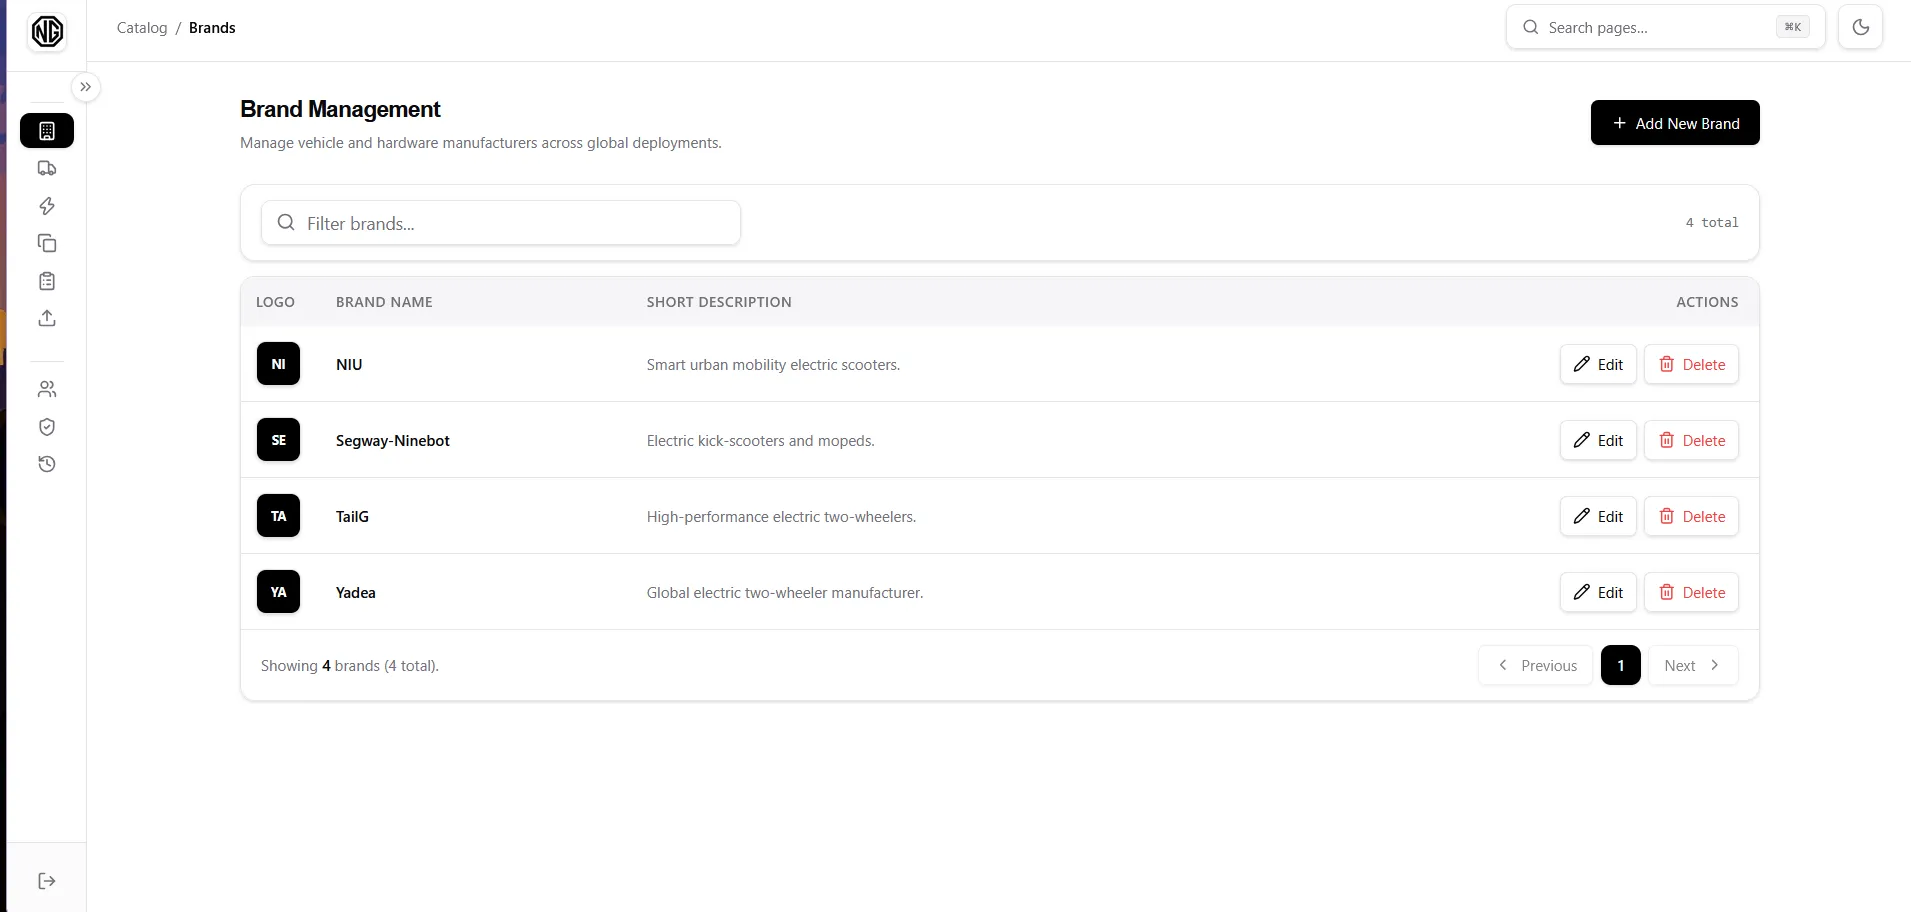The height and width of the screenshot is (912, 1911).
Task: Click the Yadea brand name
Action: click(356, 593)
